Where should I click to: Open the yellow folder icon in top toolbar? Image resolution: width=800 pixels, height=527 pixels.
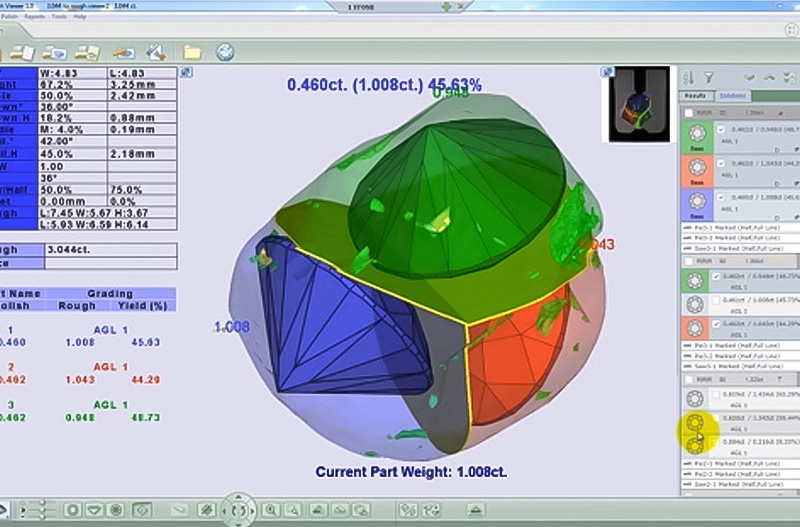(x=192, y=52)
